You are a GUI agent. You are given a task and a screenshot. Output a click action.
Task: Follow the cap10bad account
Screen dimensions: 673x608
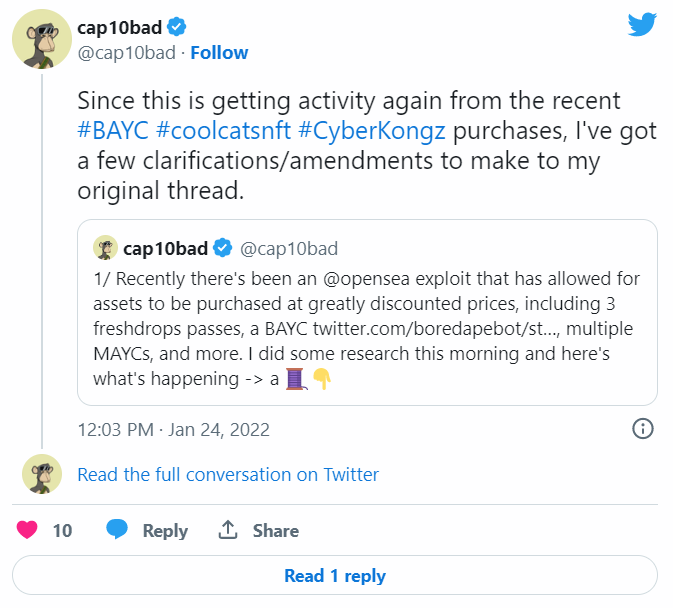[x=219, y=52]
